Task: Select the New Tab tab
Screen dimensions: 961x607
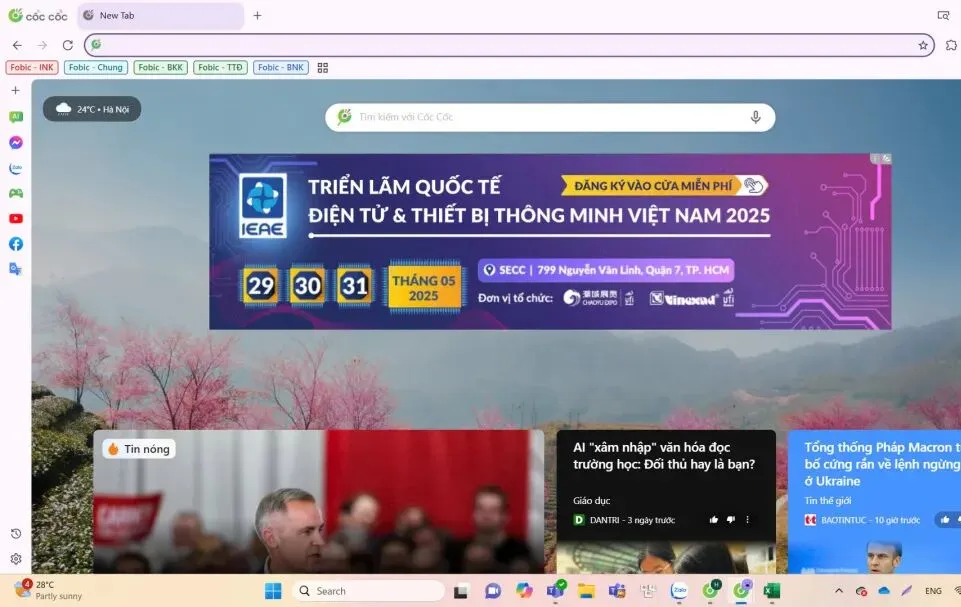Action: point(161,15)
